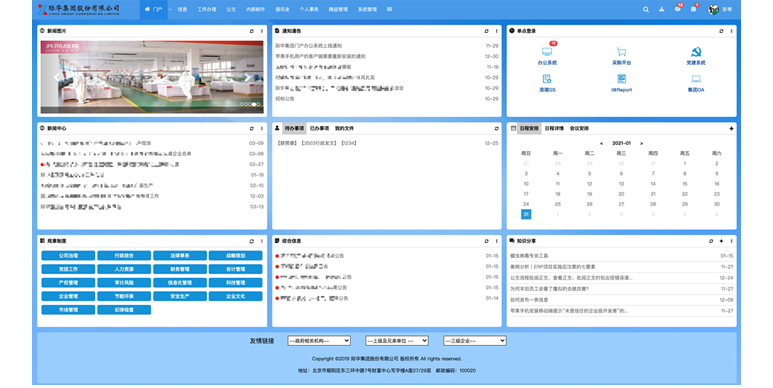Screen dimensions: 773x388
Task: Open the HBReport icon
Action: point(621,79)
